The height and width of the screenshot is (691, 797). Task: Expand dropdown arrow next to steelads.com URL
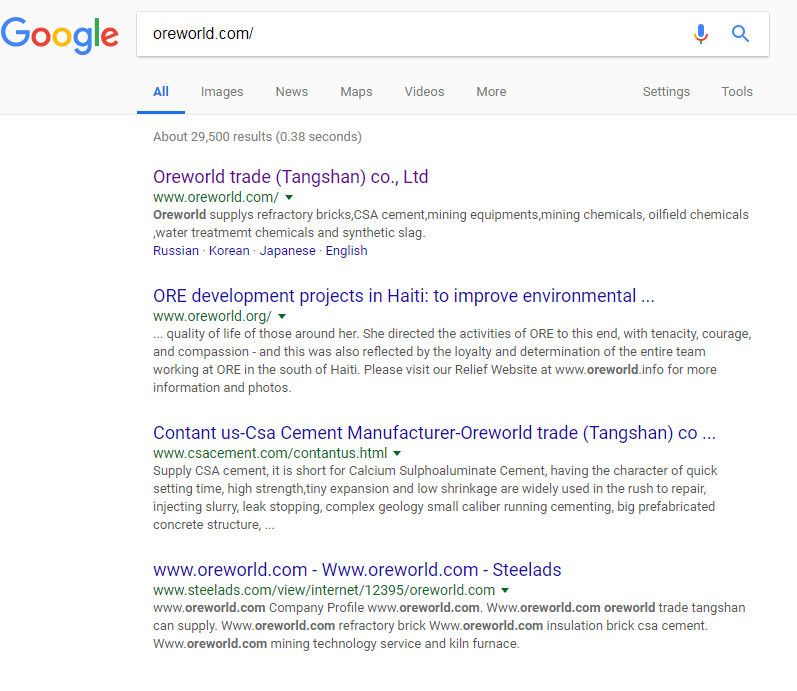pyautogui.click(x=505, y=590)
